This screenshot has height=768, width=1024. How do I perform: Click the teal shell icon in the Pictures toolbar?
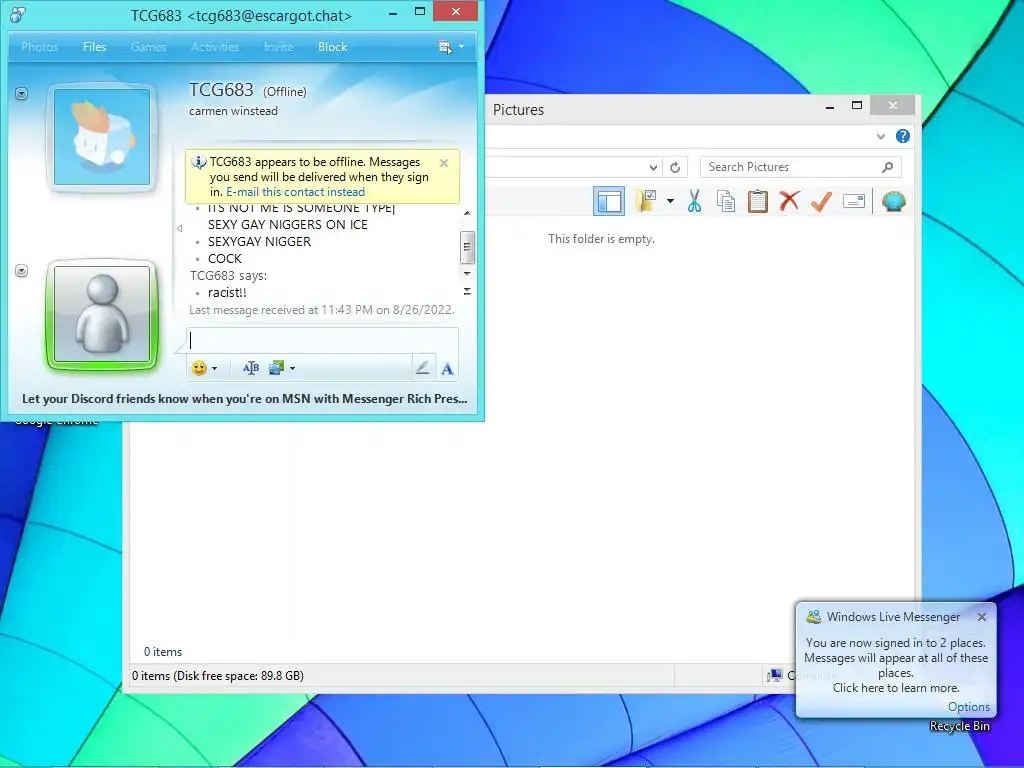tap(893, 201)
